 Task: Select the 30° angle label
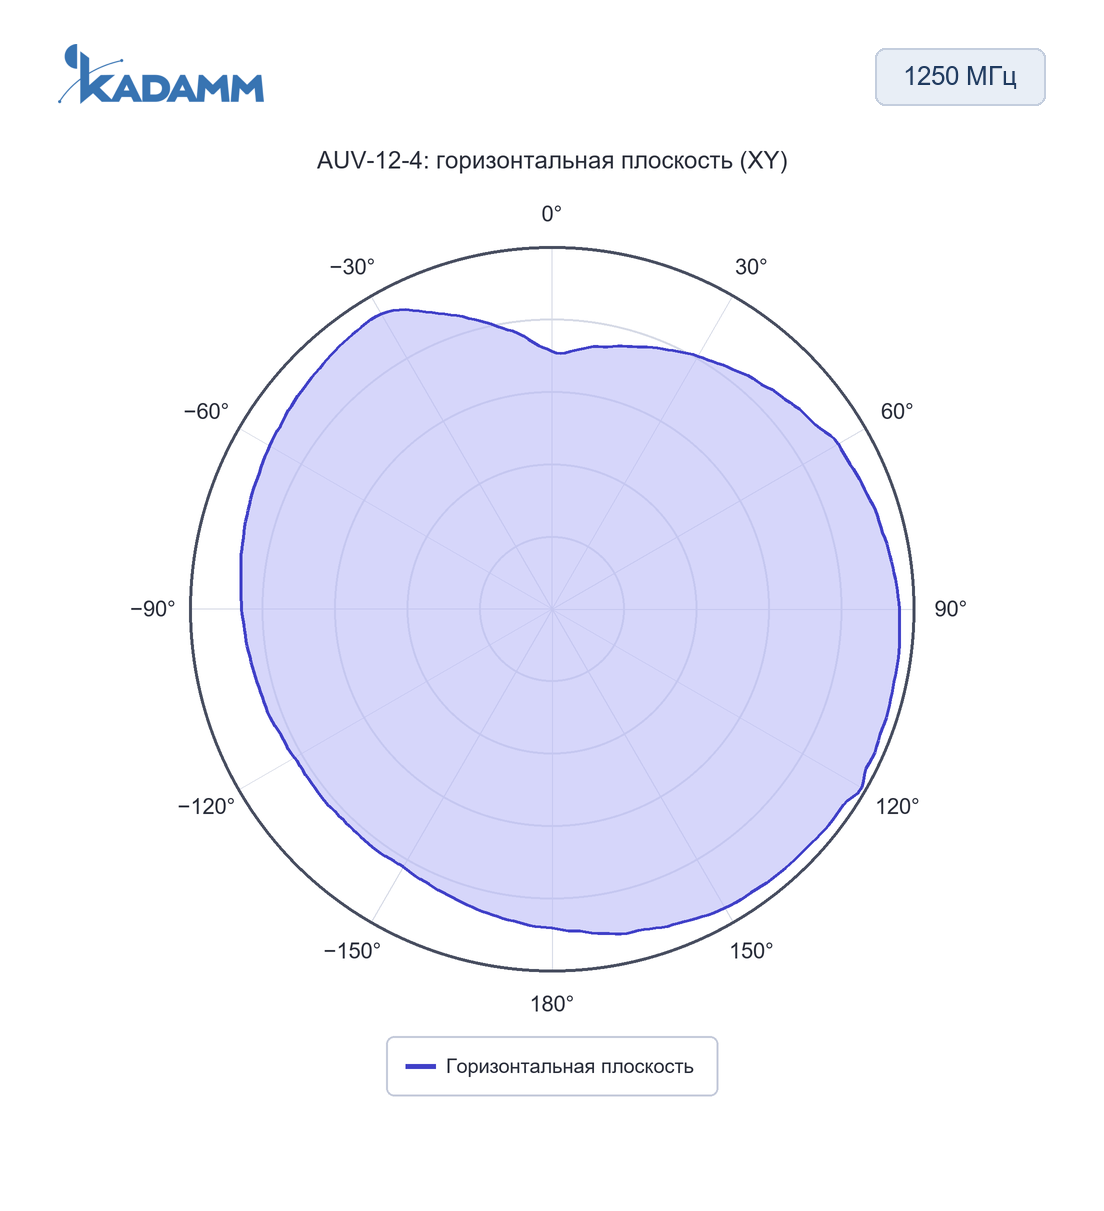tap(751, 267)
